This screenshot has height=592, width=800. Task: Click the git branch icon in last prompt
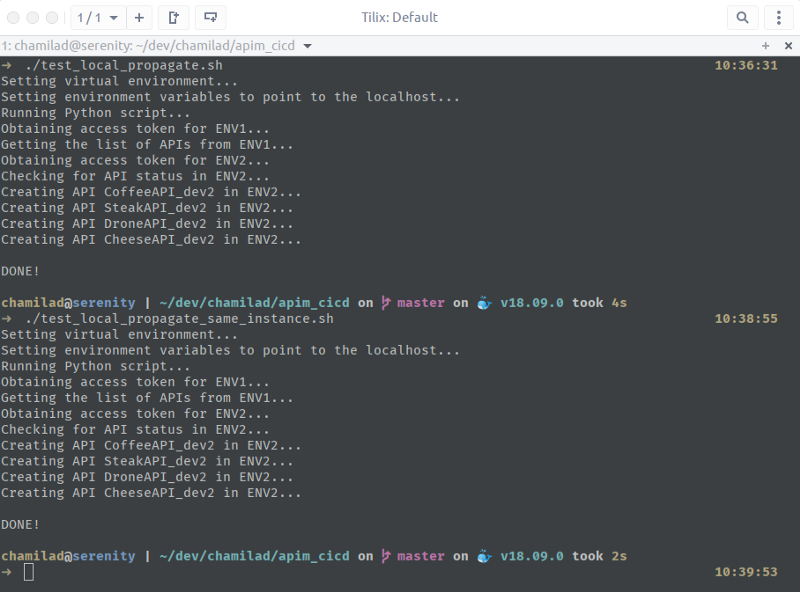(386, 556)
